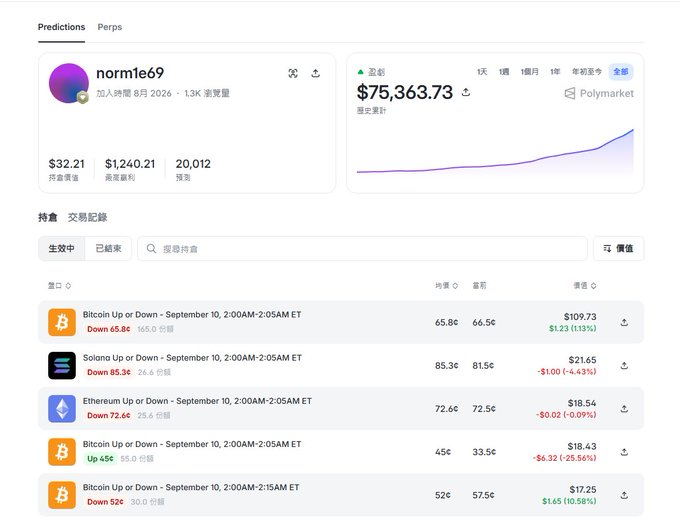Viewport: 680px width, 524px height.
Task: Click the $1,240.21 biggest win value
Action: (x=130, y=164)
